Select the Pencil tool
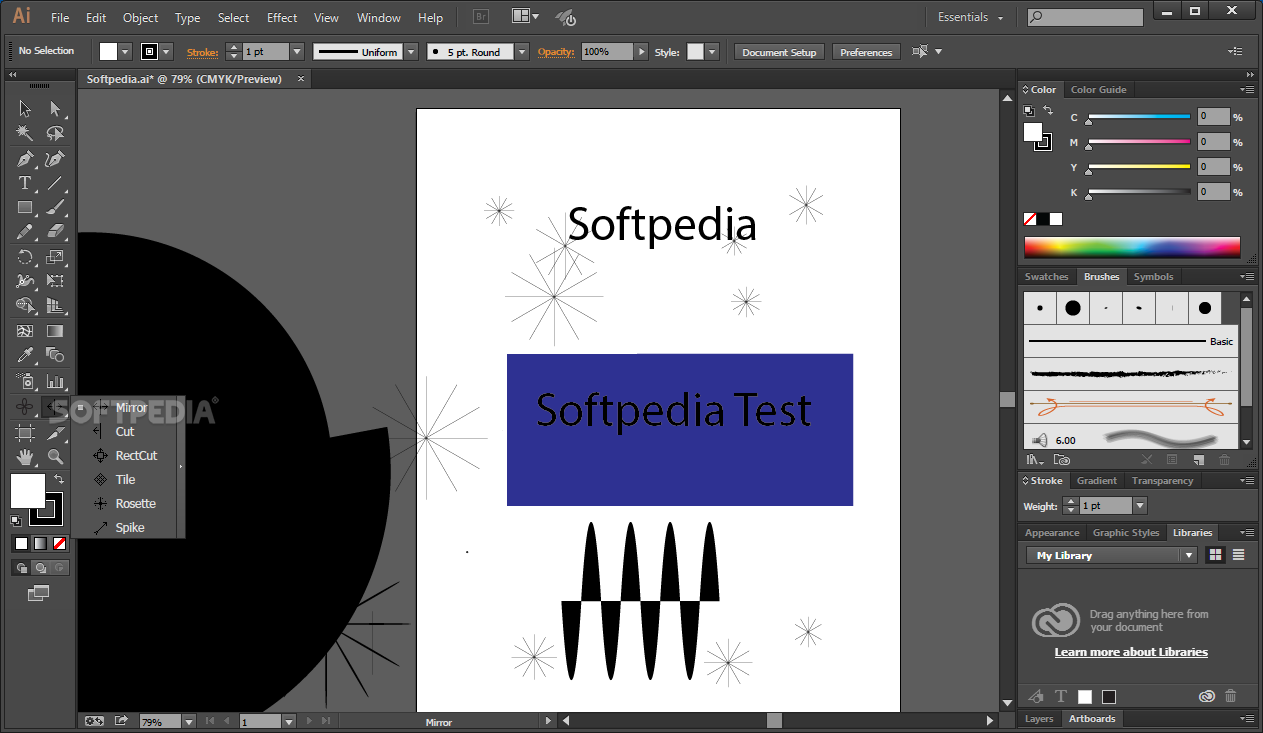The image size is (1263, 733). click(x=25, y=232)
